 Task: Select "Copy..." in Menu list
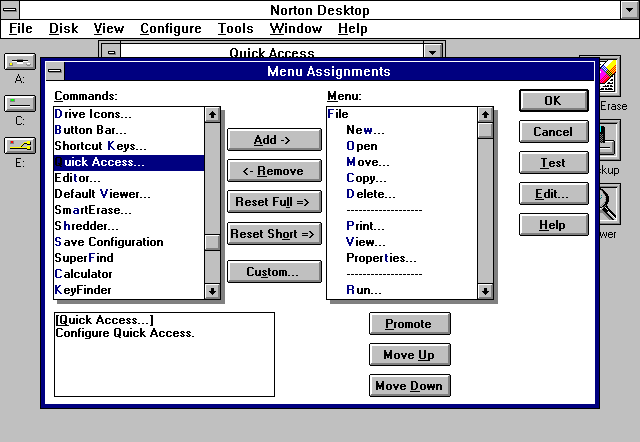coord(402,178)
